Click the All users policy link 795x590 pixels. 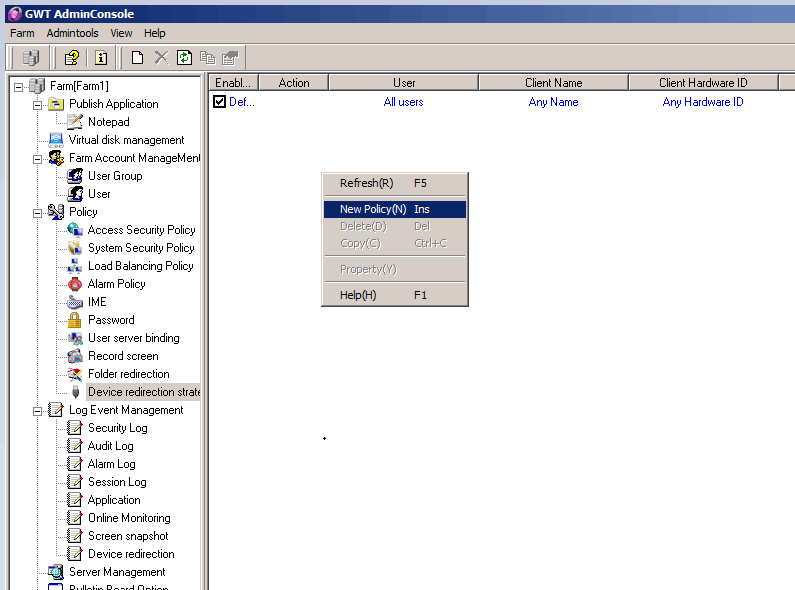pos(403,102)
